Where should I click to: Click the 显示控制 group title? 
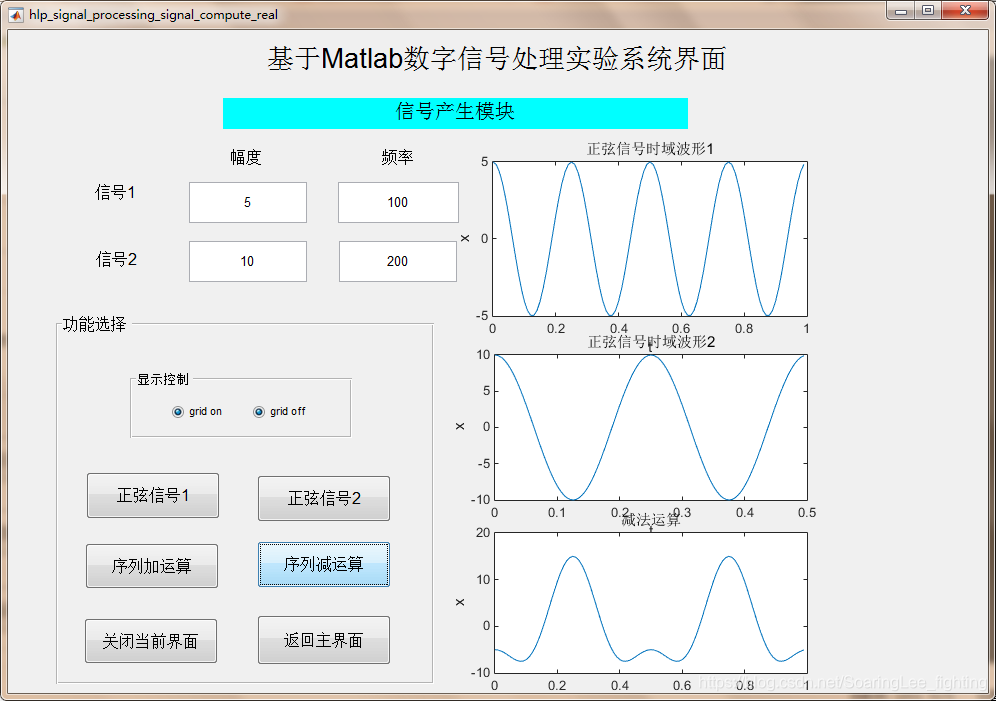coord(163,380)
